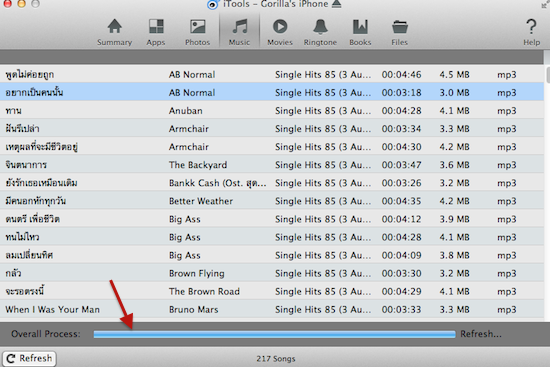
Task: Click album cell in Bruno Mars row
Action: pos(323,309)
